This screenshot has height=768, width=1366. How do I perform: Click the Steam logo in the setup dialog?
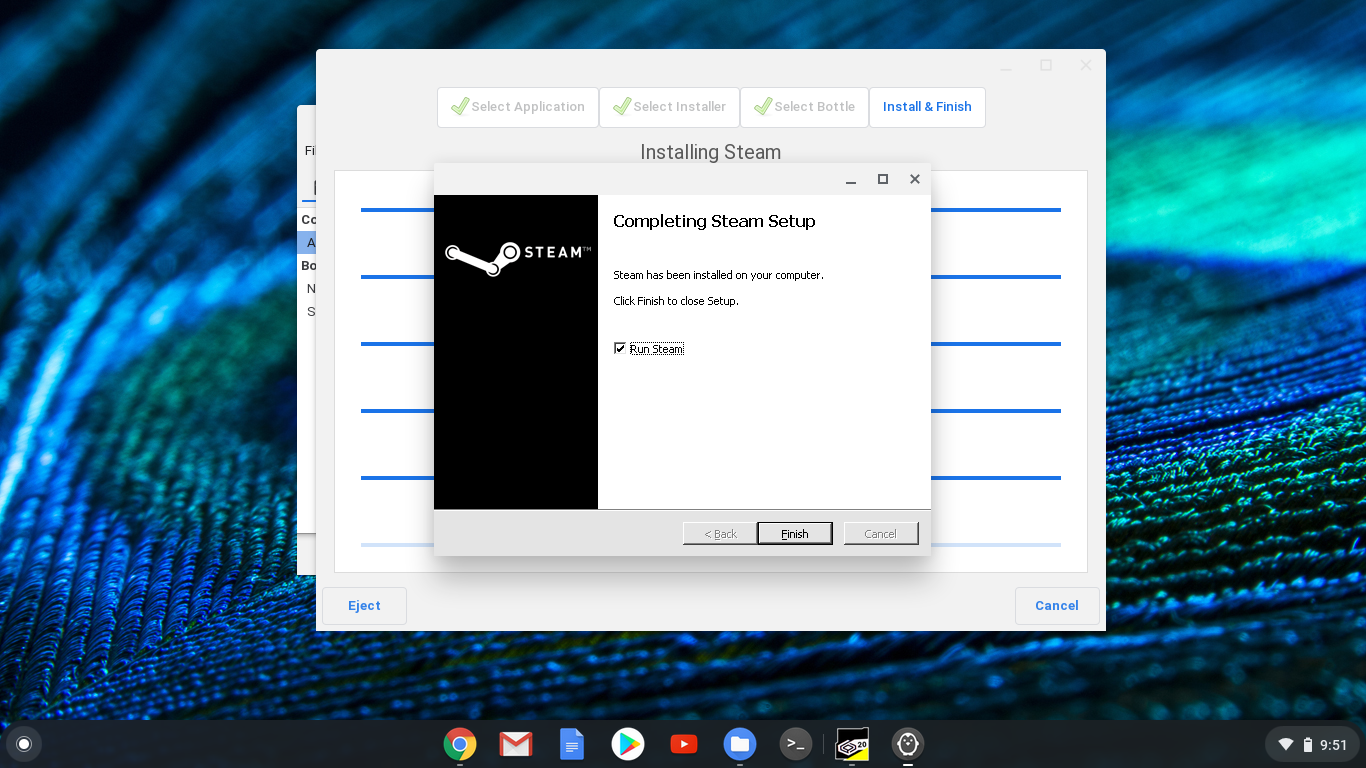click(517, 257)
